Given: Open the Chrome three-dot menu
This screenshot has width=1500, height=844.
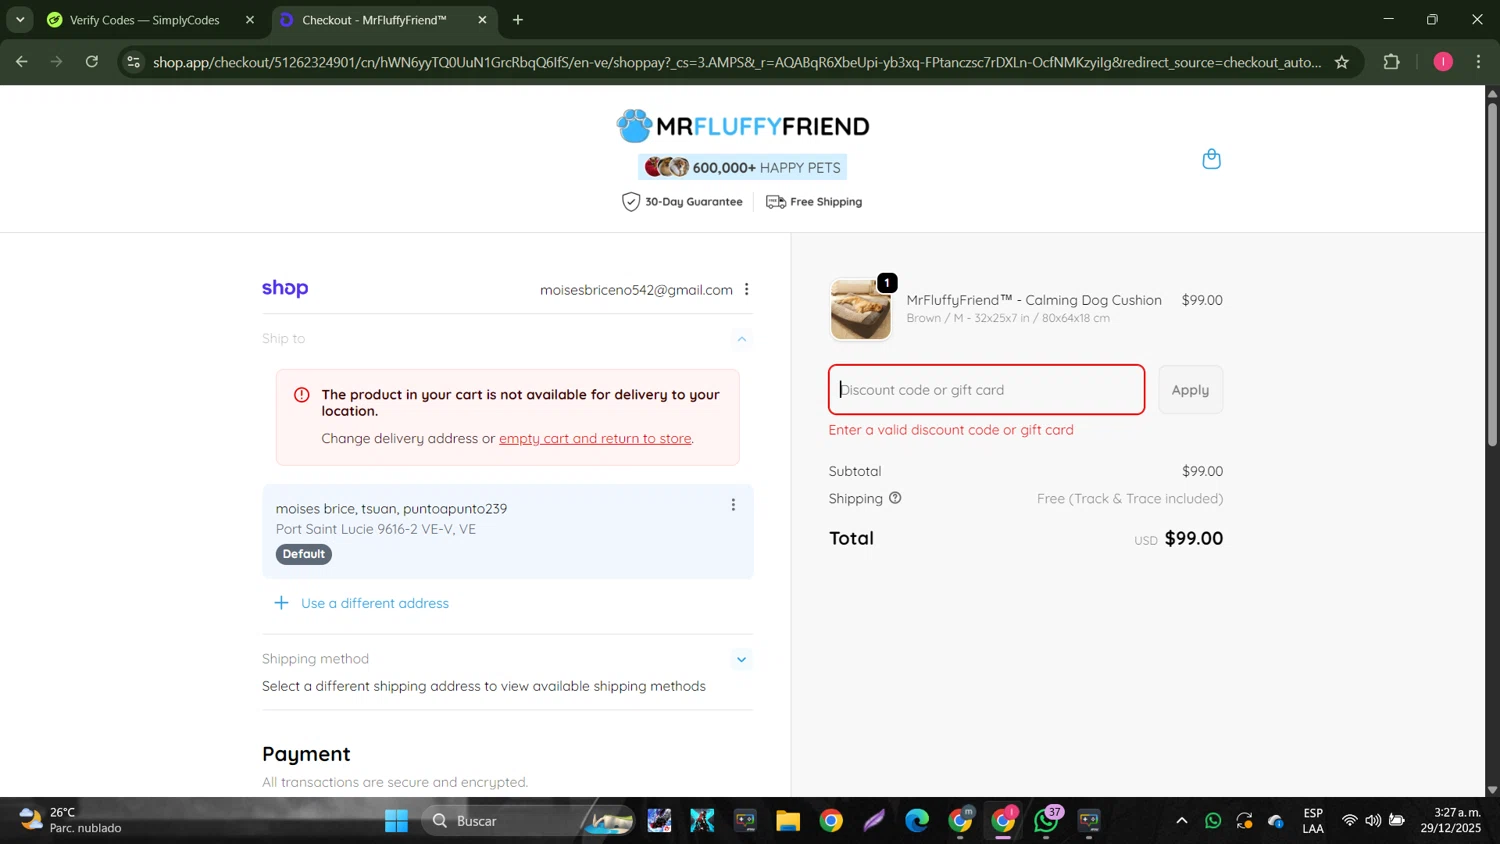Looking at the screenshot, I should pyautogui.click(x=1479, y=62).
